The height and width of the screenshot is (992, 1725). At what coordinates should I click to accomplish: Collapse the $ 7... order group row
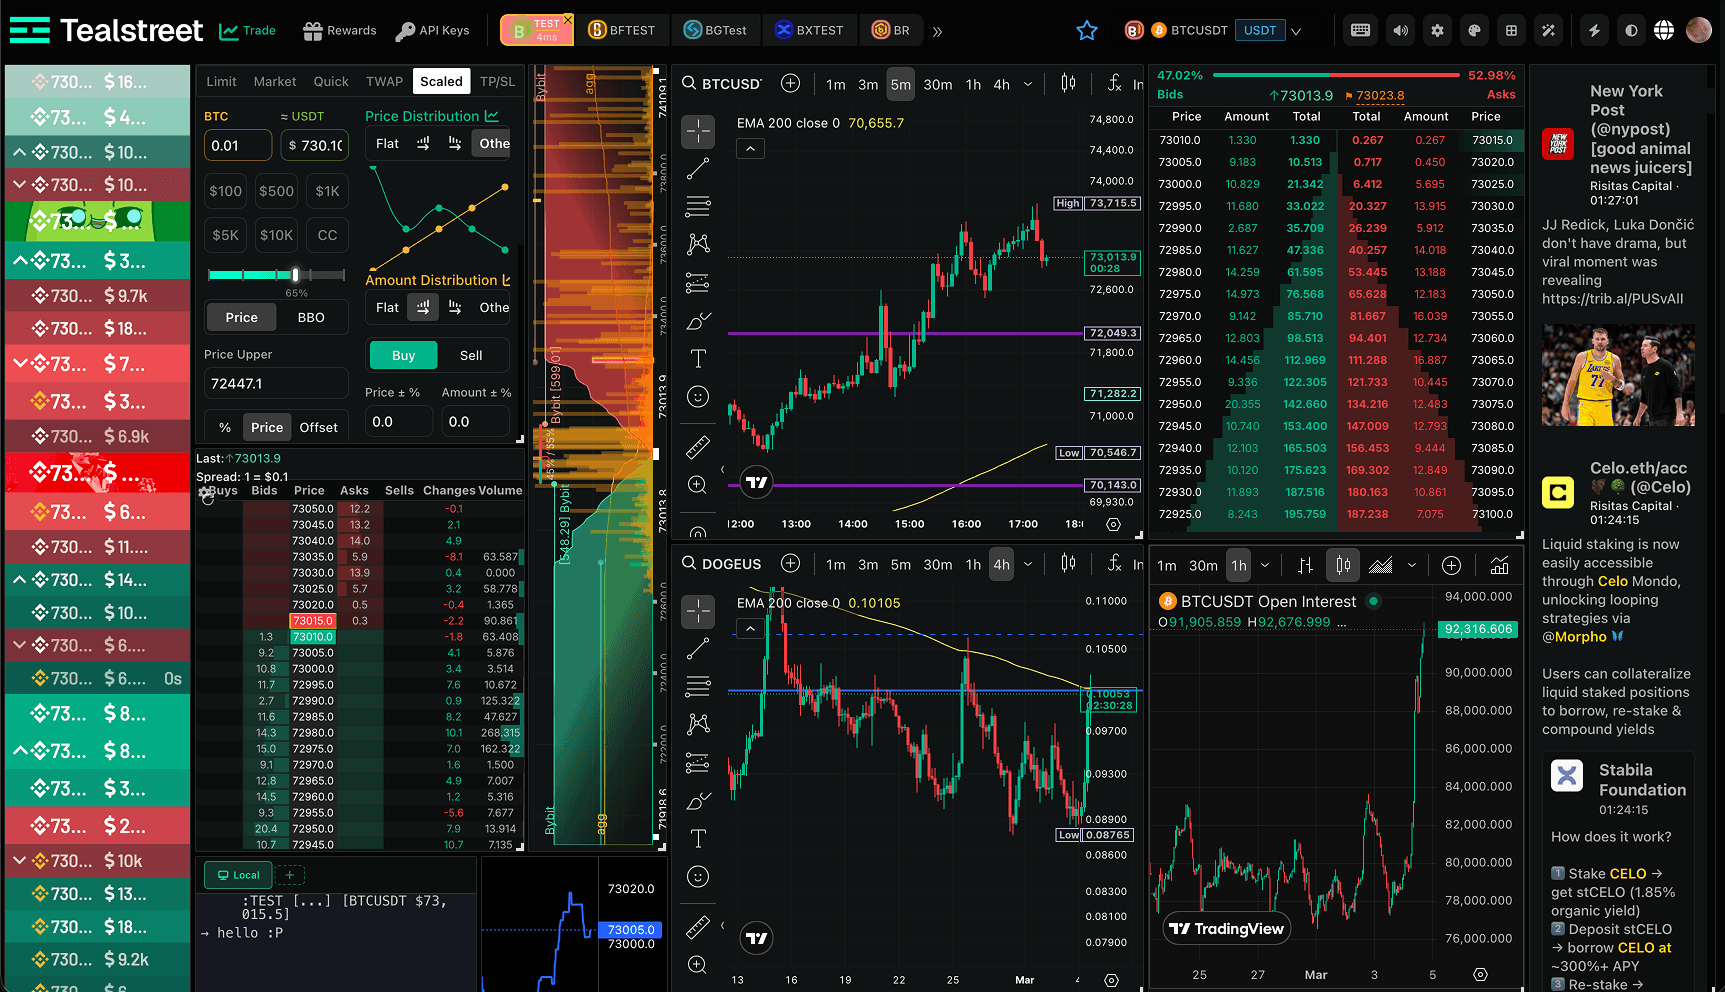(19, 363)
